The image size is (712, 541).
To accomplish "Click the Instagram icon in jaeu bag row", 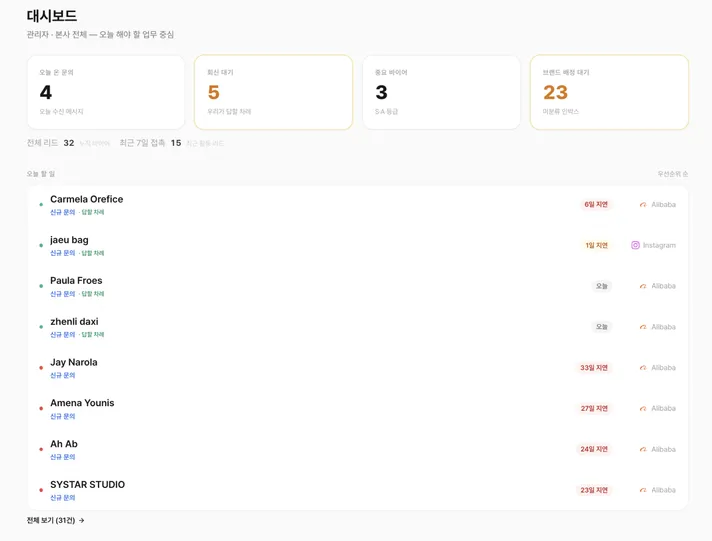I will click(635, 245).
